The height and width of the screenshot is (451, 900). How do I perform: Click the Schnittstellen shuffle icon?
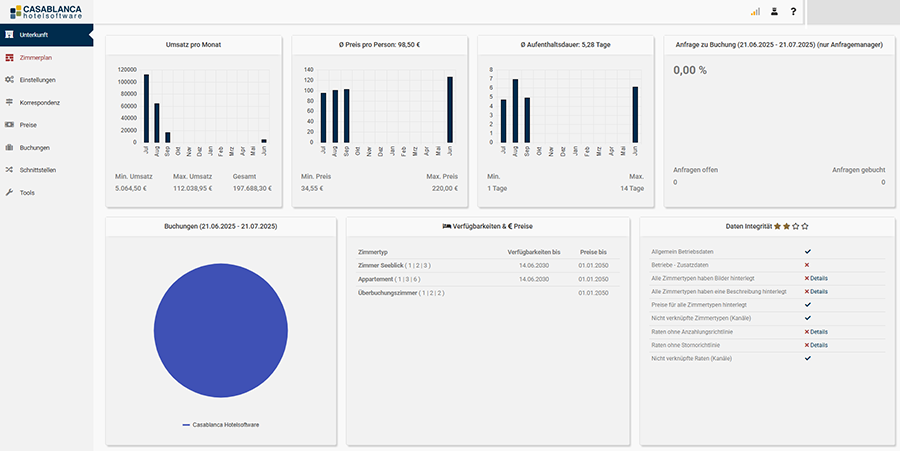pyautogui.click(x=9, y=170)
